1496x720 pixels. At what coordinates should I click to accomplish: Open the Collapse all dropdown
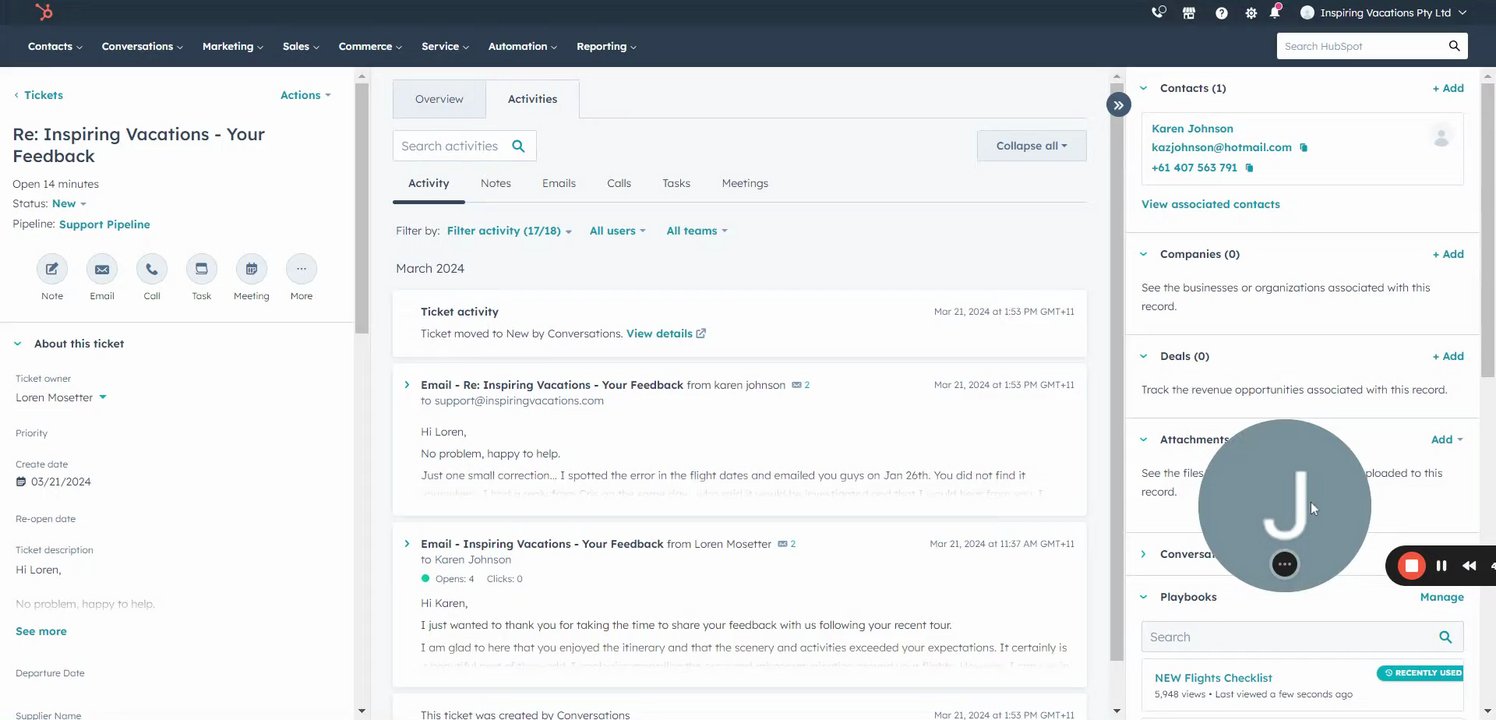pyautogui.click(x=1031, y=146)
